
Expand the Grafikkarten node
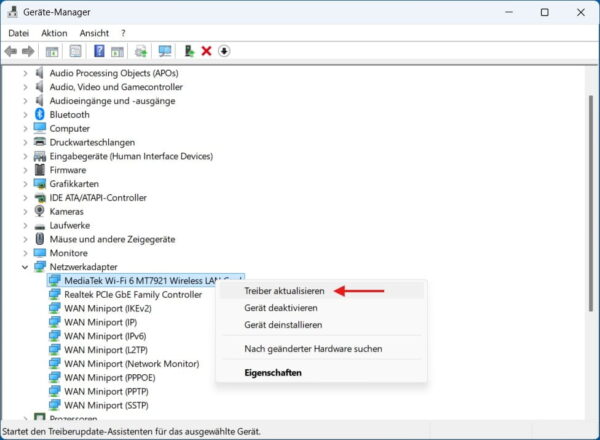25,184
